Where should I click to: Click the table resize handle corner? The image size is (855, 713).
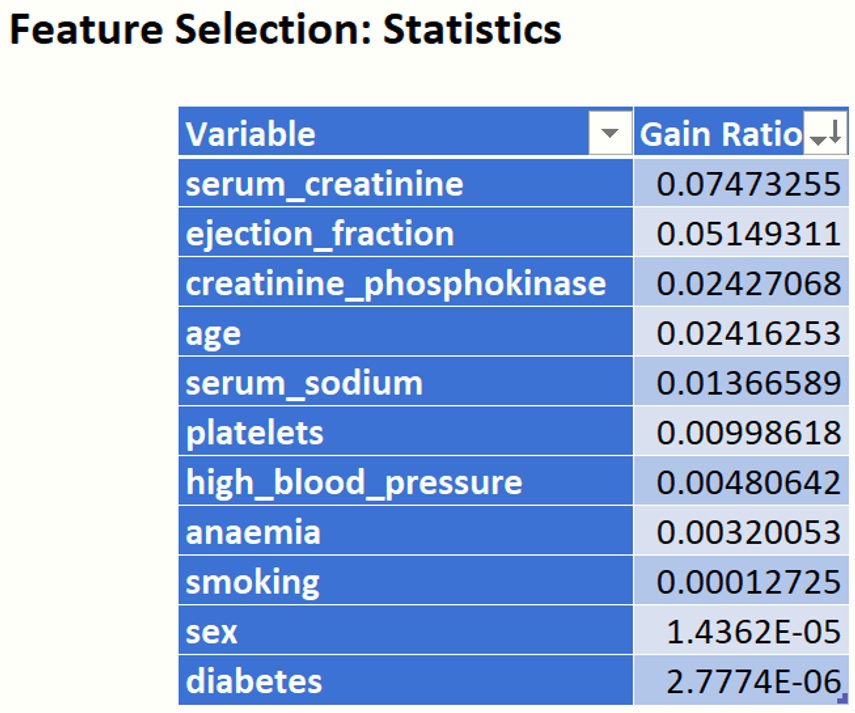844,699
